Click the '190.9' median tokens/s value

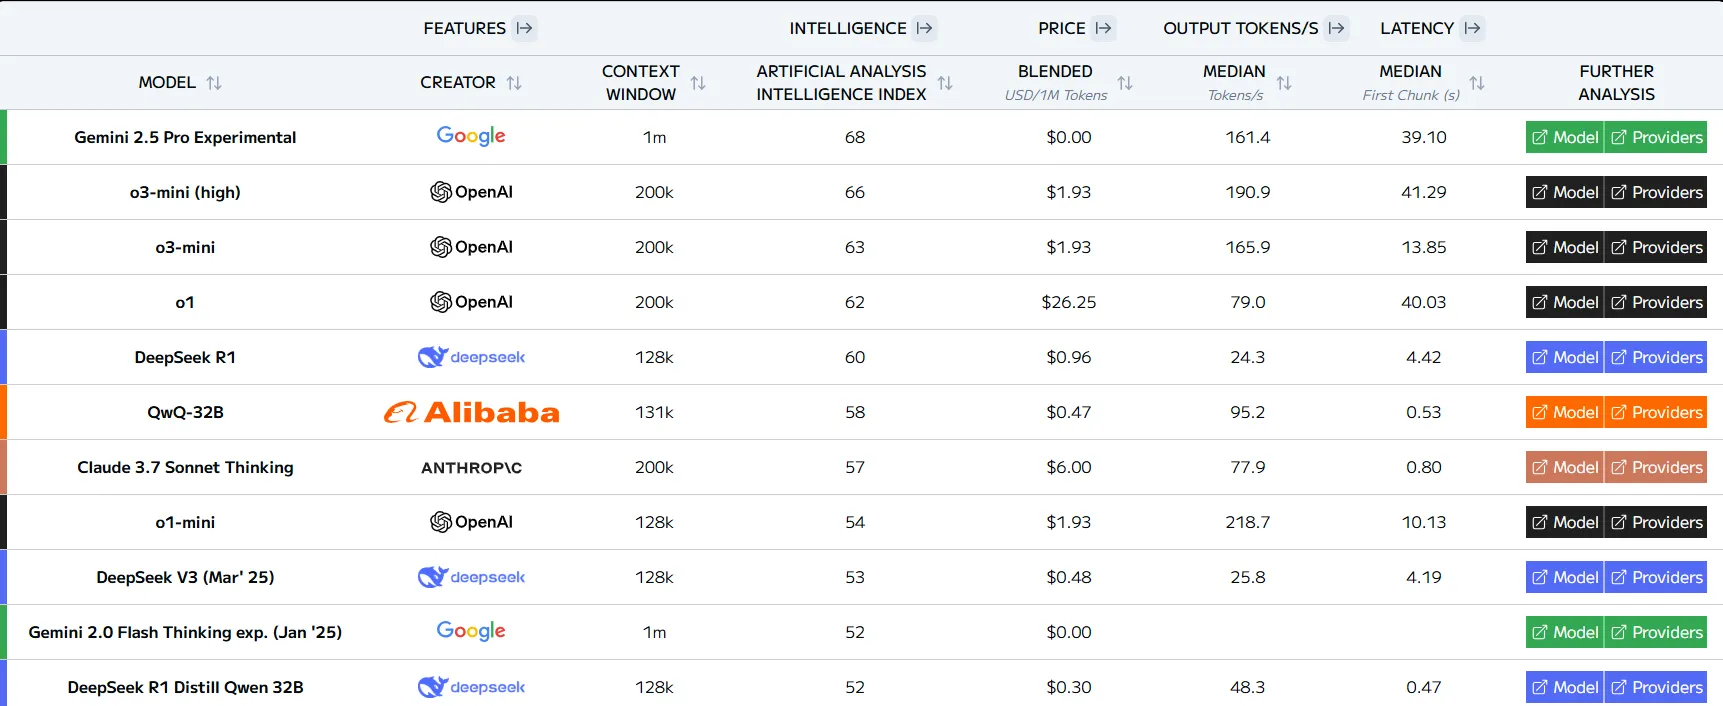pyautogui.click(x=1248, y=192)
